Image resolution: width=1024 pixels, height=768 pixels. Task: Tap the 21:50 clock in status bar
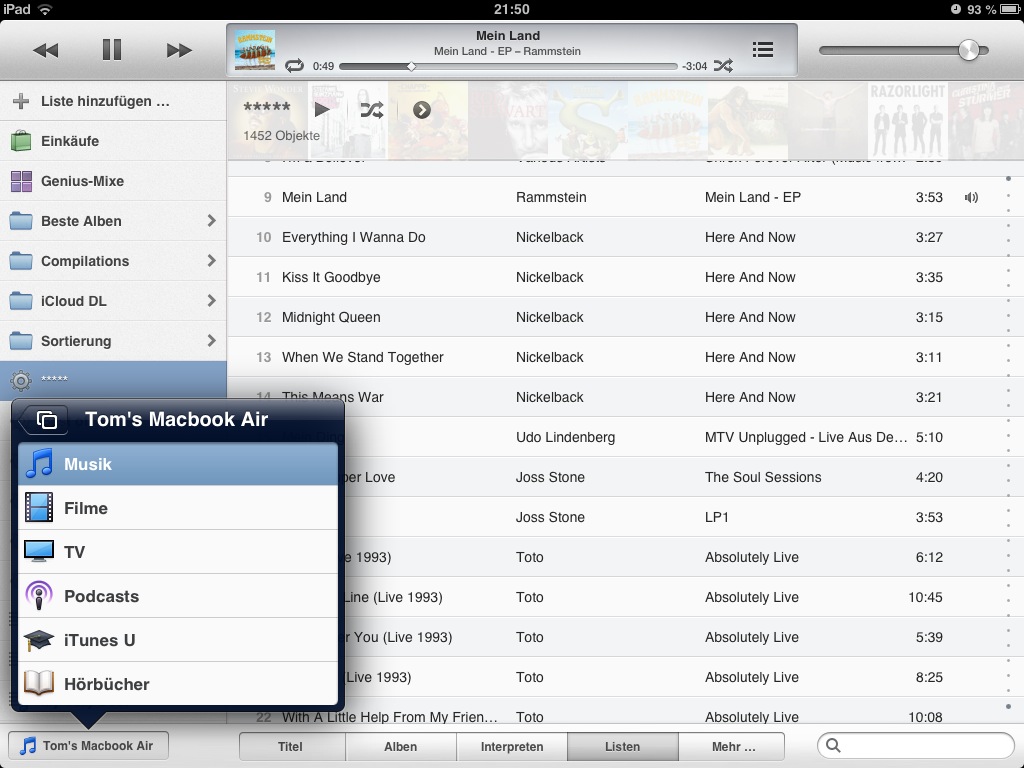[x=511, y=9]
